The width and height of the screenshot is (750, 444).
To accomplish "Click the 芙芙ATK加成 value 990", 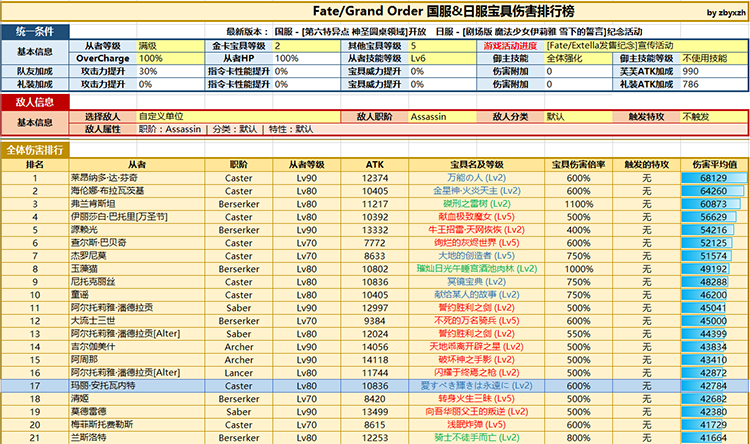I will [714, 71].
